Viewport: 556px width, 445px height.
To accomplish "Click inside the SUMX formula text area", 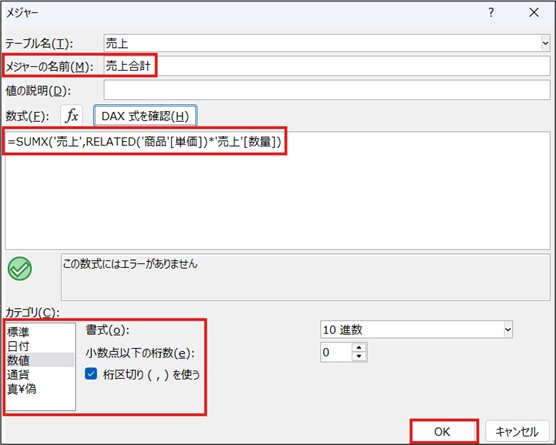I will click(277, 190).
